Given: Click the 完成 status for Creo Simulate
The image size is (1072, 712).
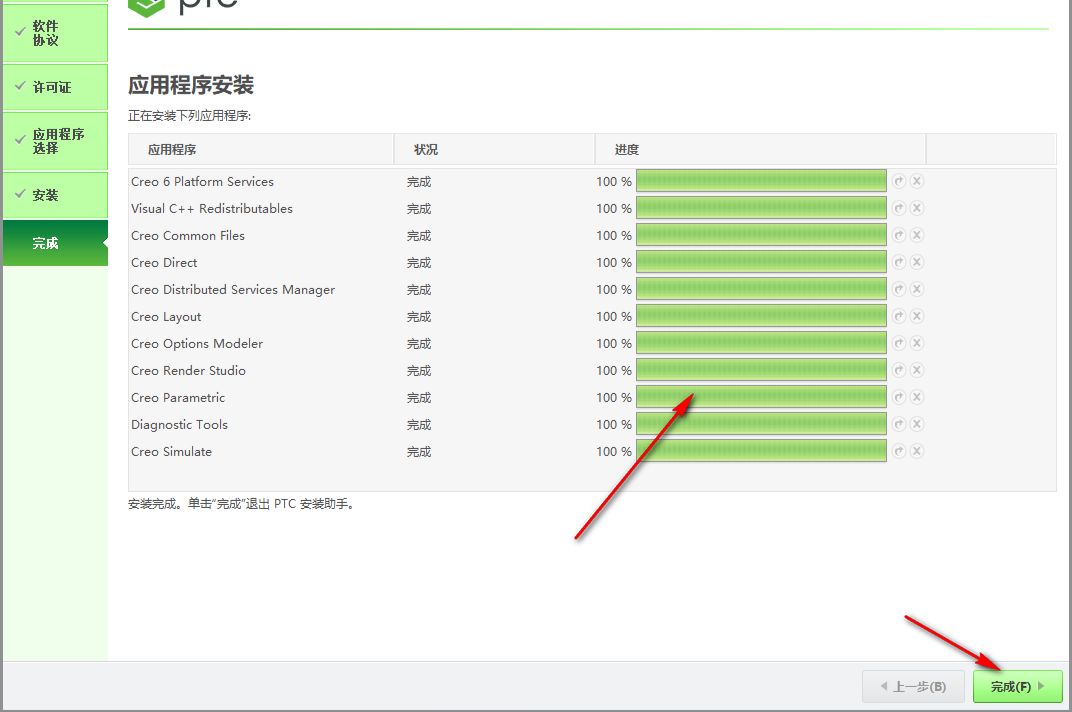Looking at the screenshot, I should (x=419, y=452).
